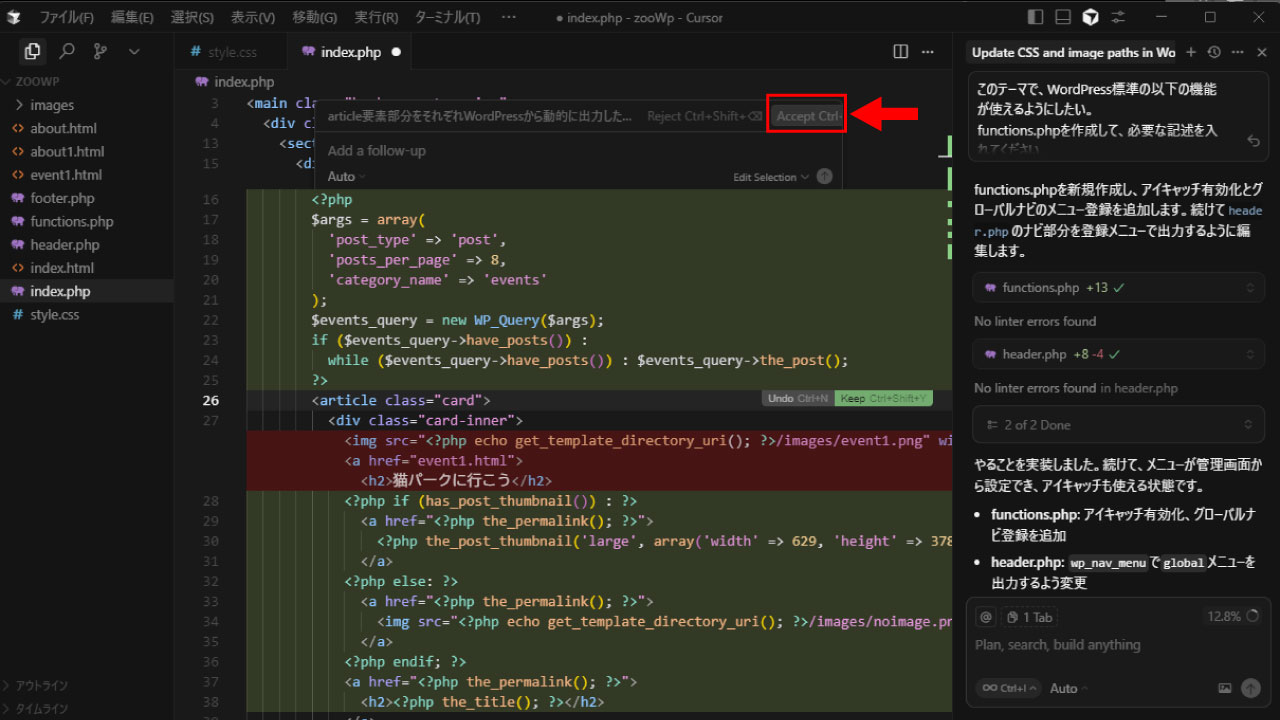
Task: Select the Update CSS chat tab
Action: click(x=1073, y=52)
